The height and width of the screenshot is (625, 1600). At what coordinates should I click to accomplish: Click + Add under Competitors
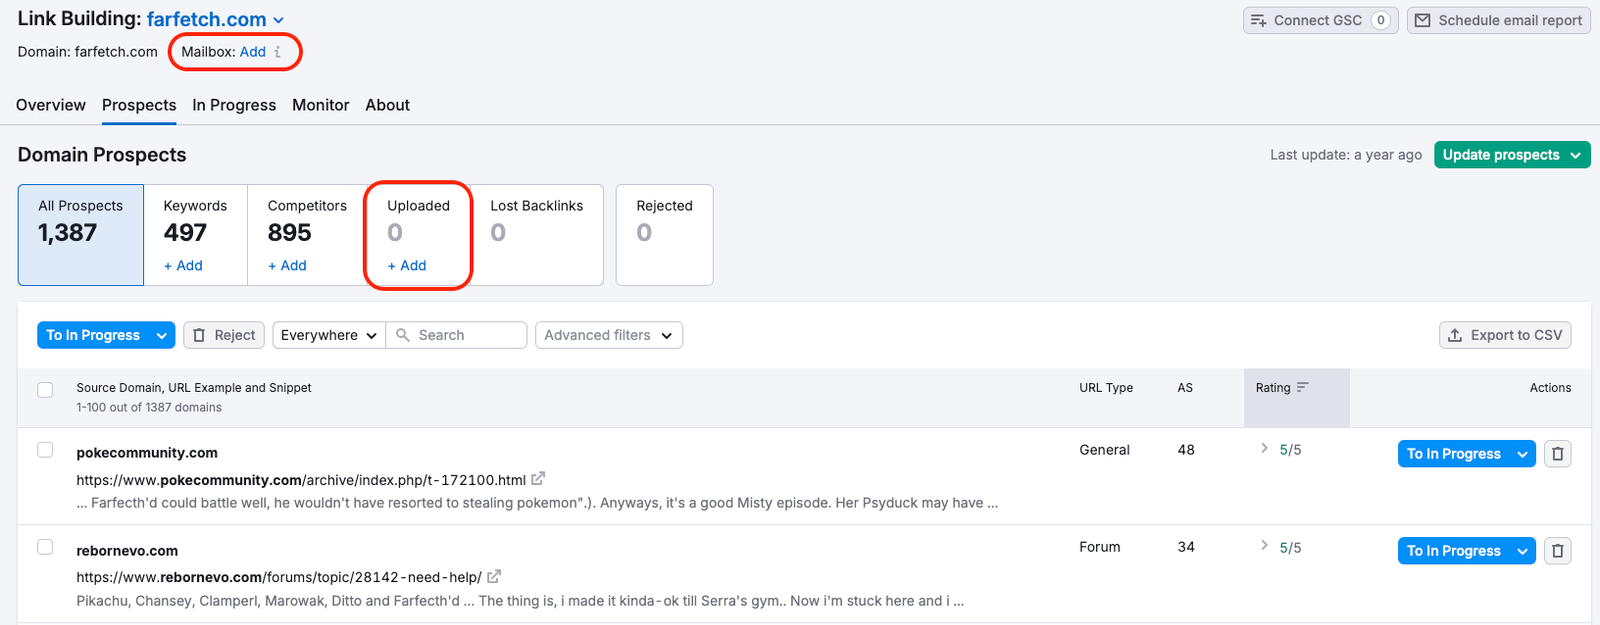pyautogui.click(x=287, y=265)
